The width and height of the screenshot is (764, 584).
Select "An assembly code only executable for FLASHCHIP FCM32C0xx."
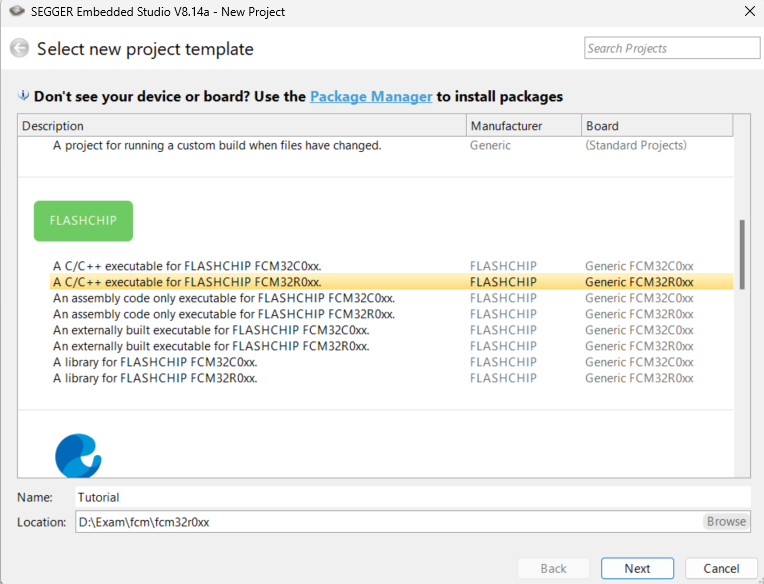tap(224, 298)
